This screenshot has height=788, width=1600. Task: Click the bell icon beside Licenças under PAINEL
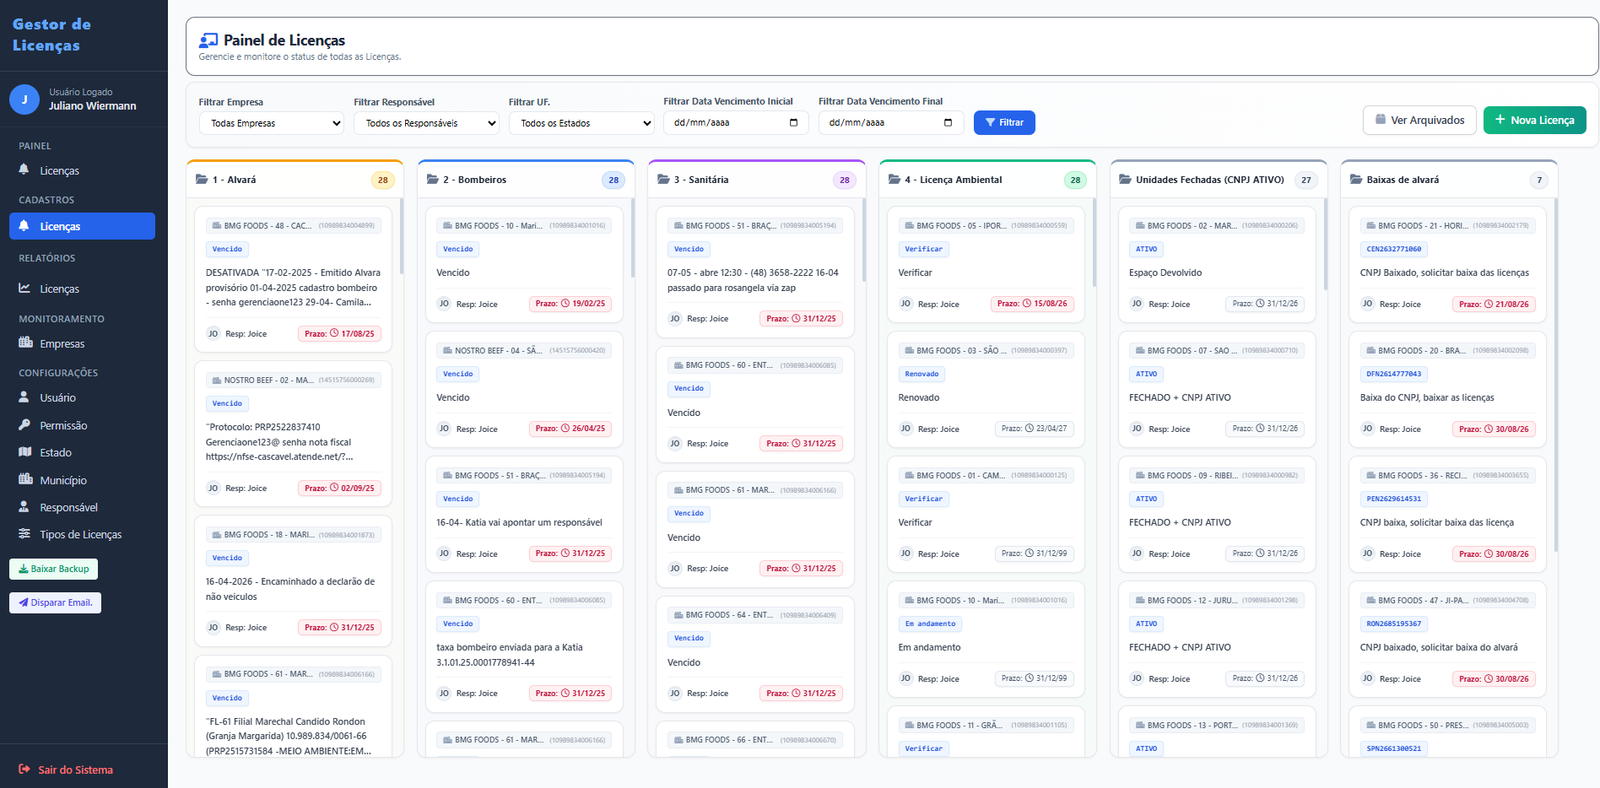pyautogui.click(x=24, y=170)
